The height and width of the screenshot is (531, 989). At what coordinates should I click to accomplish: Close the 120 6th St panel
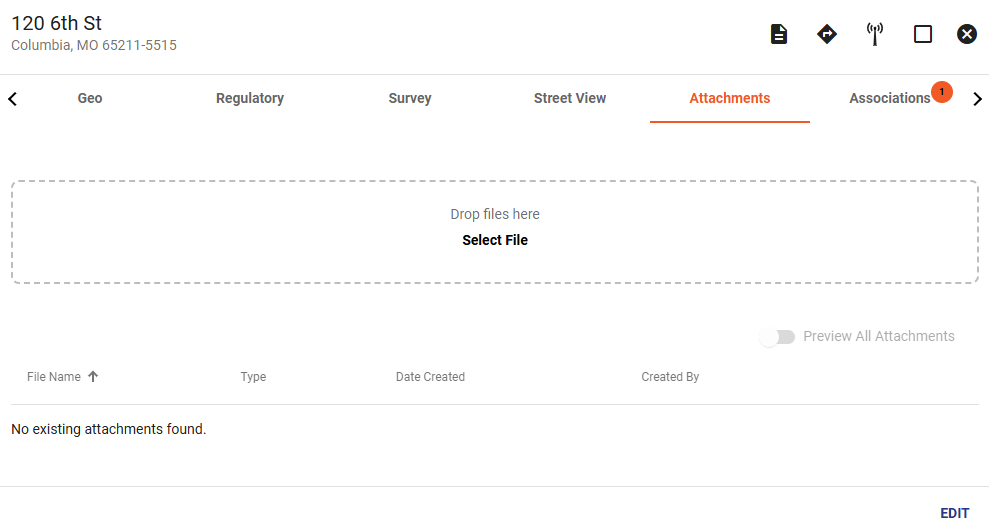[x=967, y=34]
